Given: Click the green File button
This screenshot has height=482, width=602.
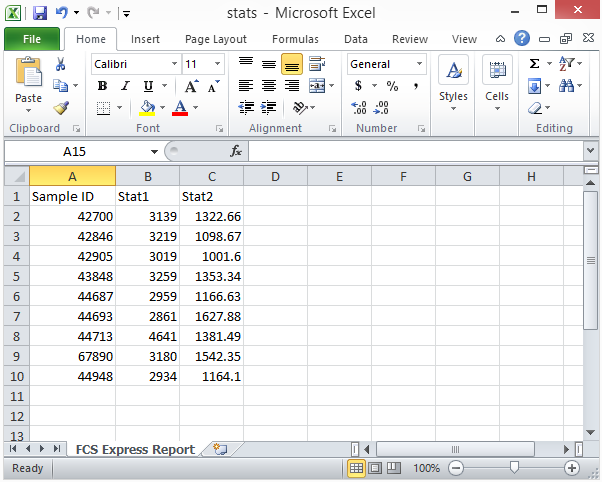Looking at the screenshot, I should pos(31,39).
